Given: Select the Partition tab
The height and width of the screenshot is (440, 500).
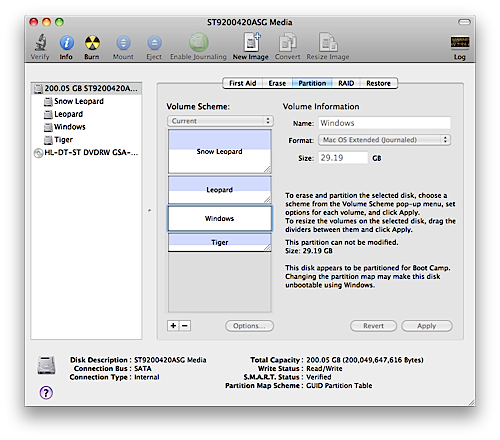Looking at the screenshot, I should click(312, 83).
